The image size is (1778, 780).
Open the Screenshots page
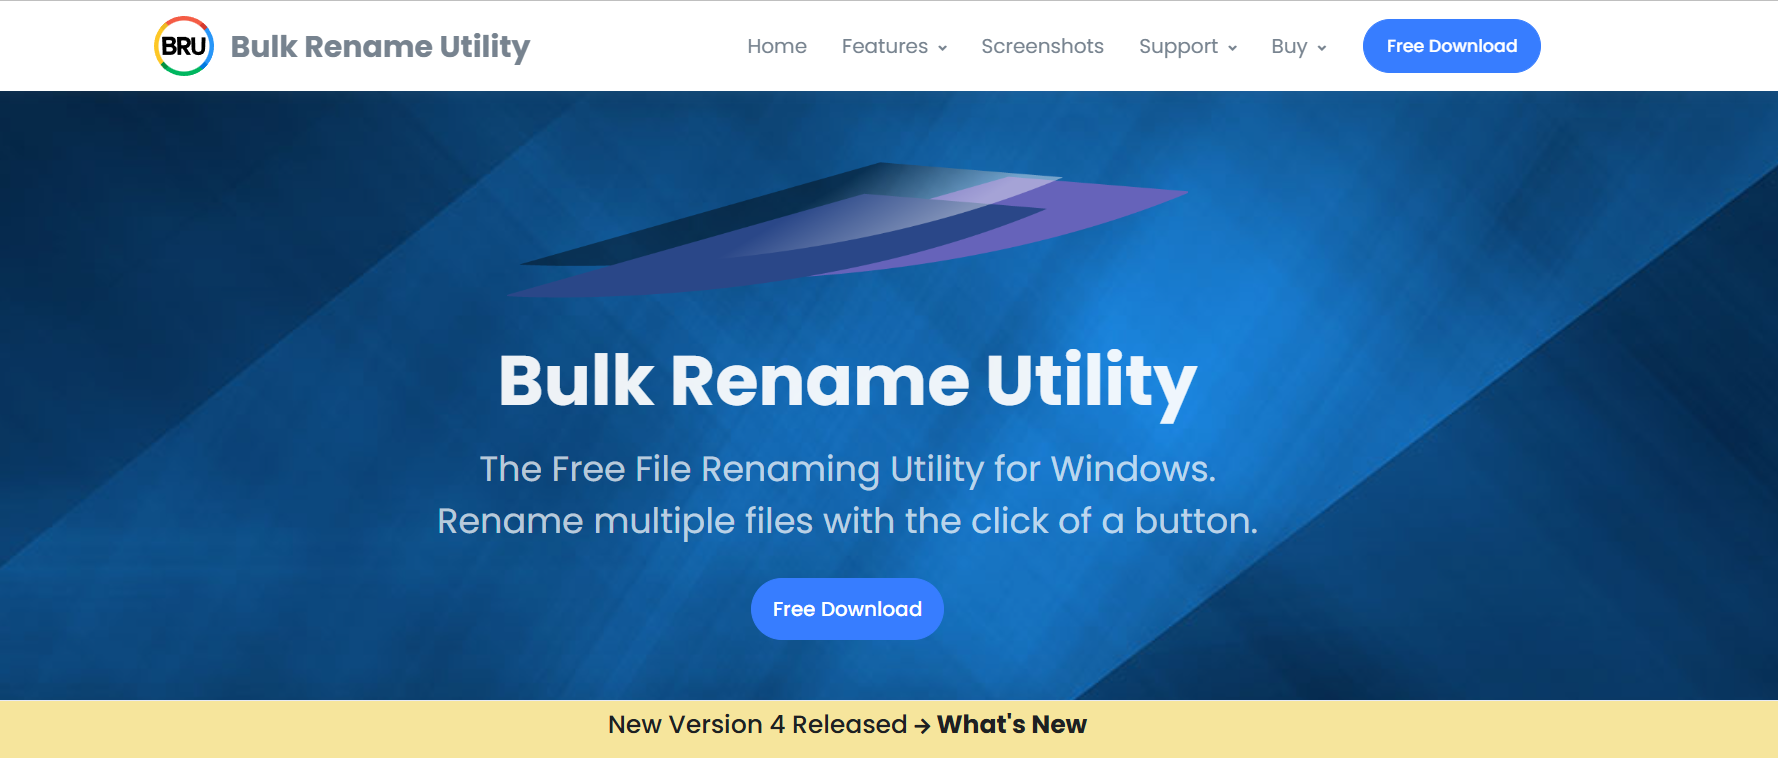pos(1042,46)
